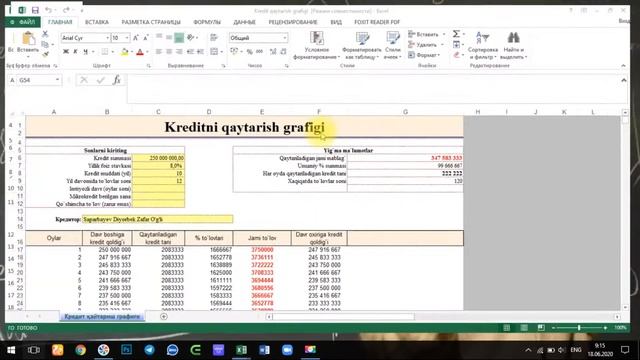Open Find and Select binoculars icon
The image size is (640, 360).
click(x=513, y=38)
